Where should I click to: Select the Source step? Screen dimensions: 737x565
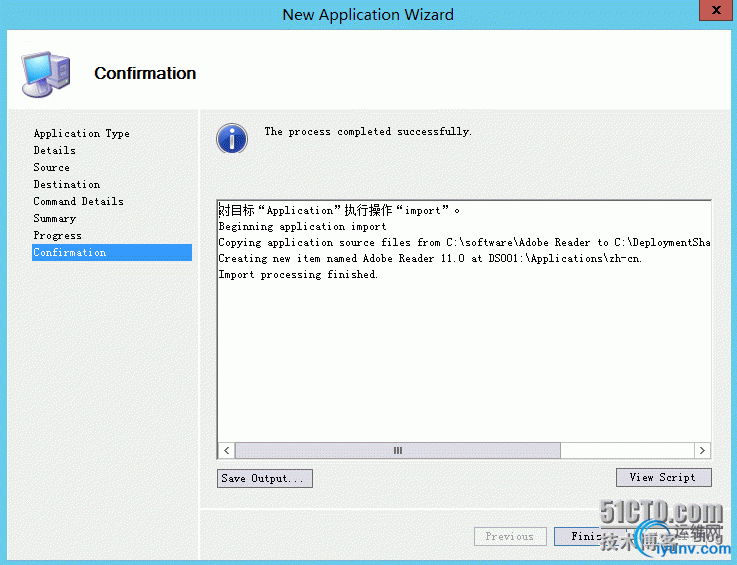[x=52, y=167]
